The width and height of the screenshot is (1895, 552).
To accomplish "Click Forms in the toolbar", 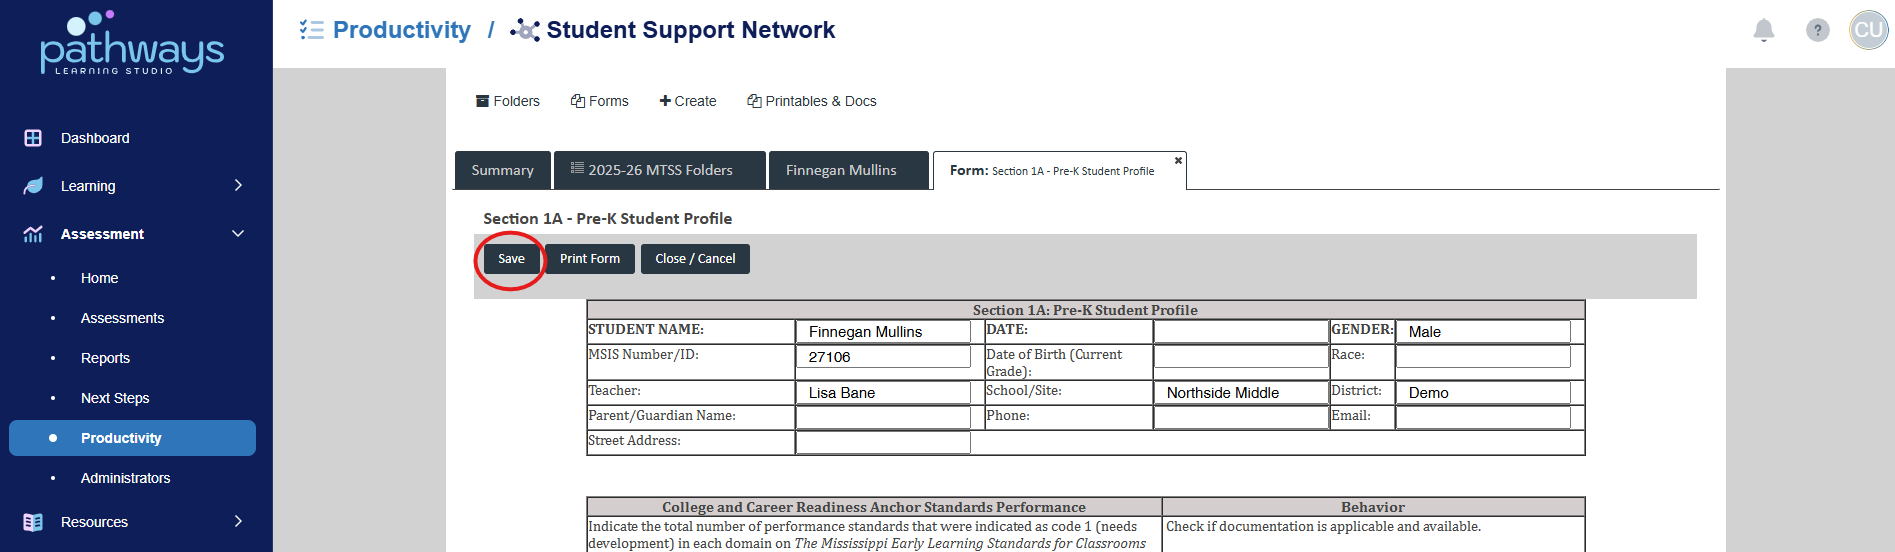I will [x=600, y=101].
